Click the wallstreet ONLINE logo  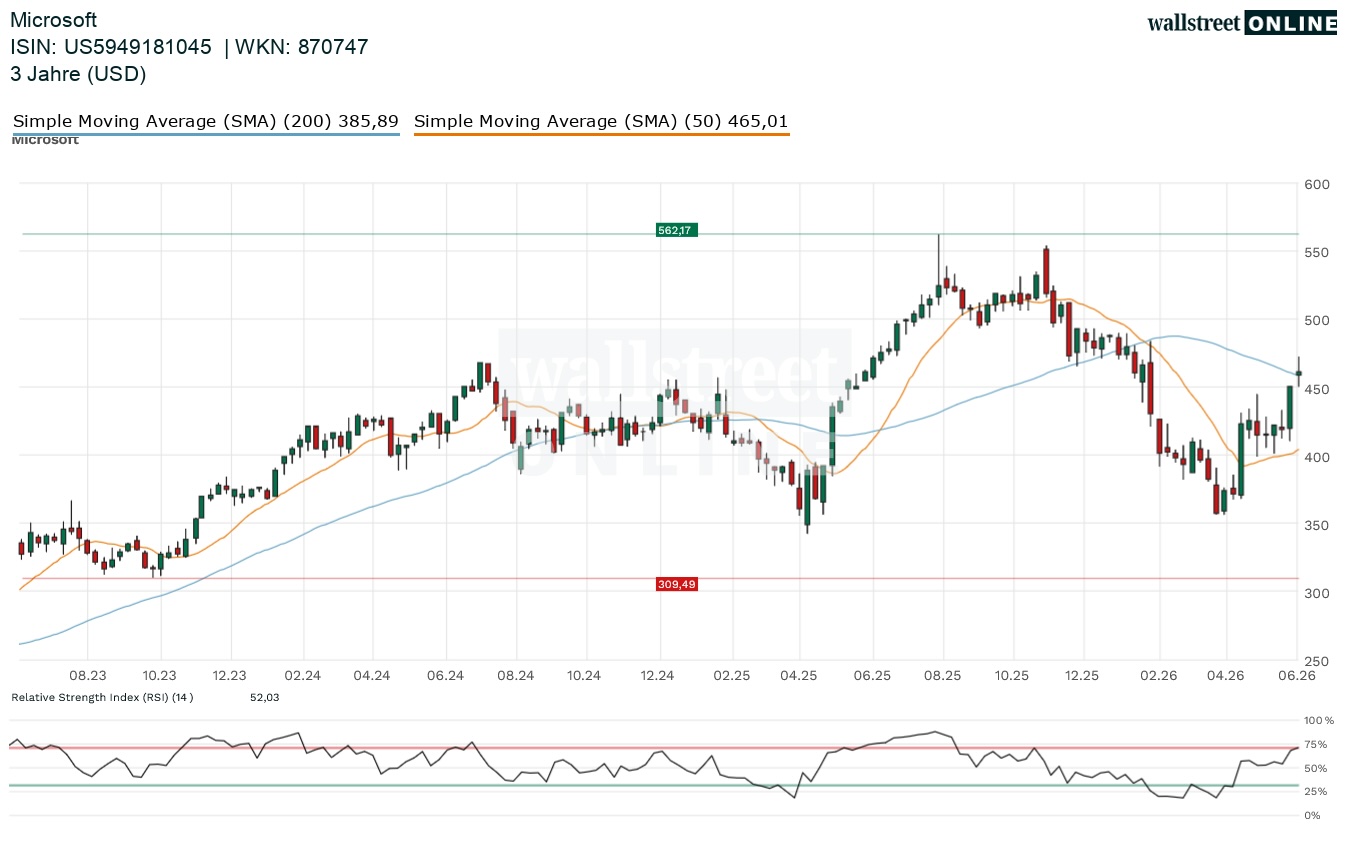pyautogui.click(x=1241, y=23)
